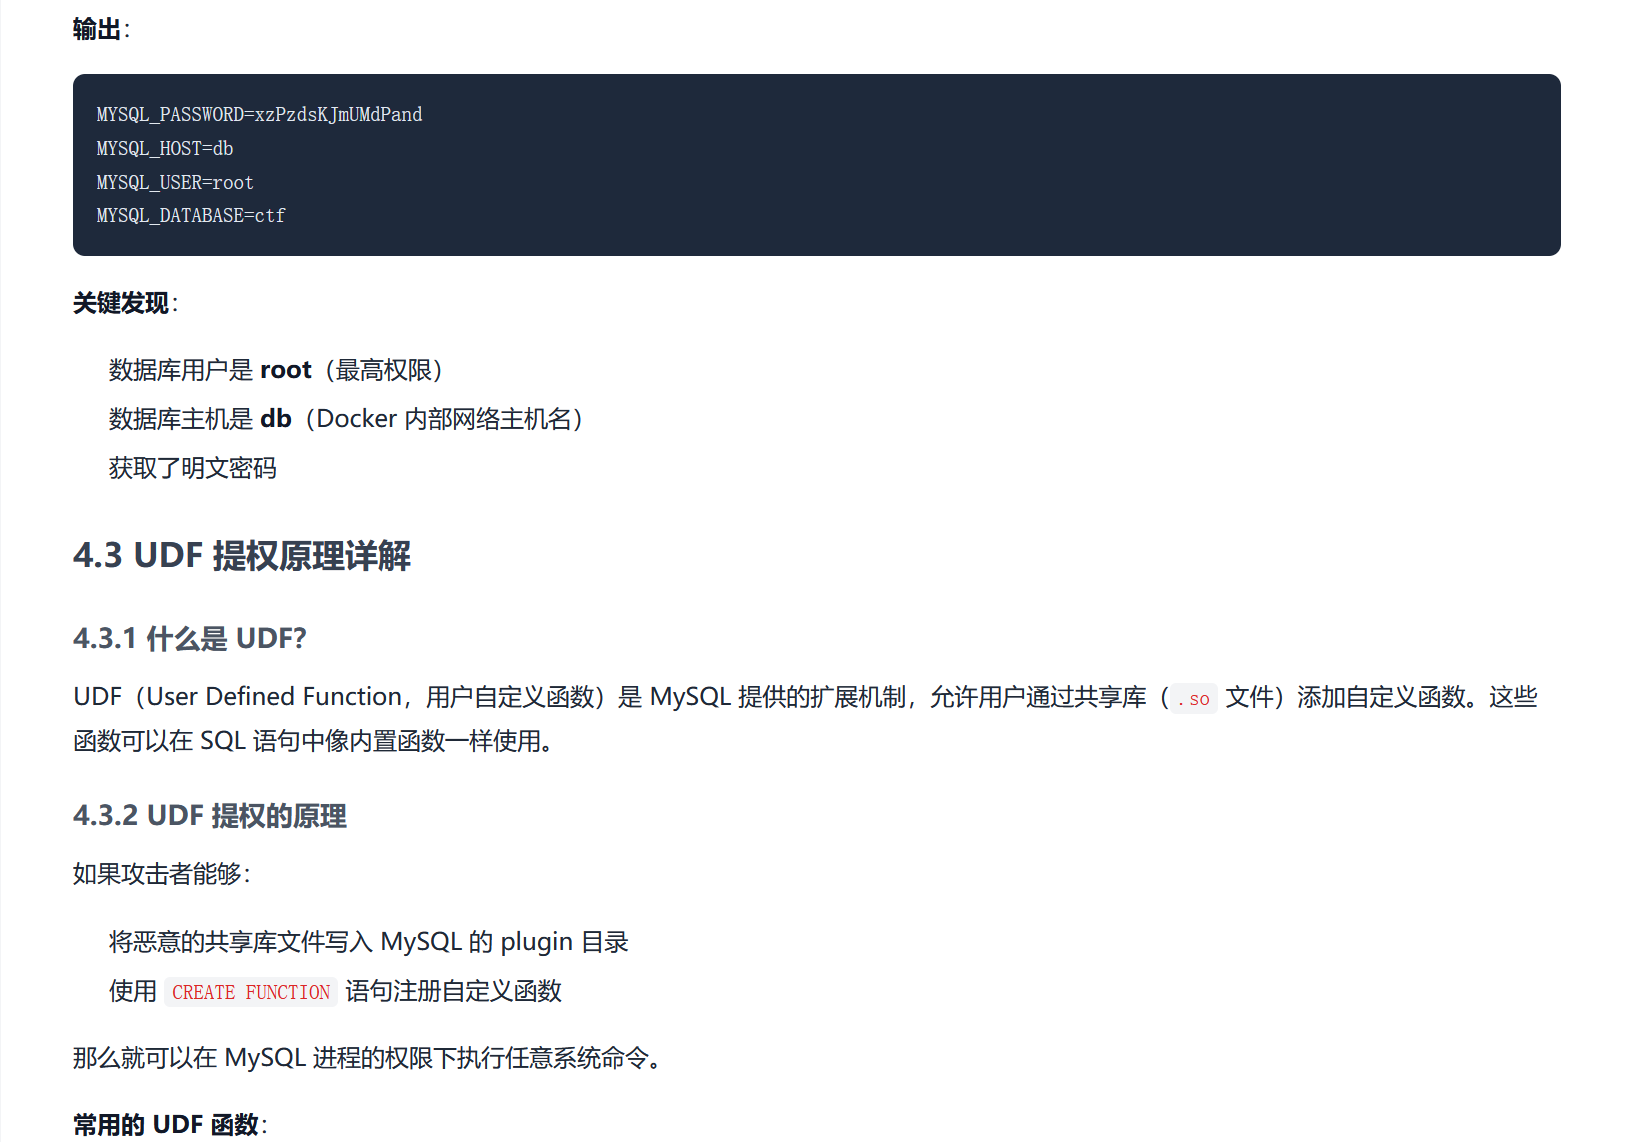Click the 获取了明文密码 bullet
The width and height of the screenshot is (1625, 1142).
tap(193, 468)
